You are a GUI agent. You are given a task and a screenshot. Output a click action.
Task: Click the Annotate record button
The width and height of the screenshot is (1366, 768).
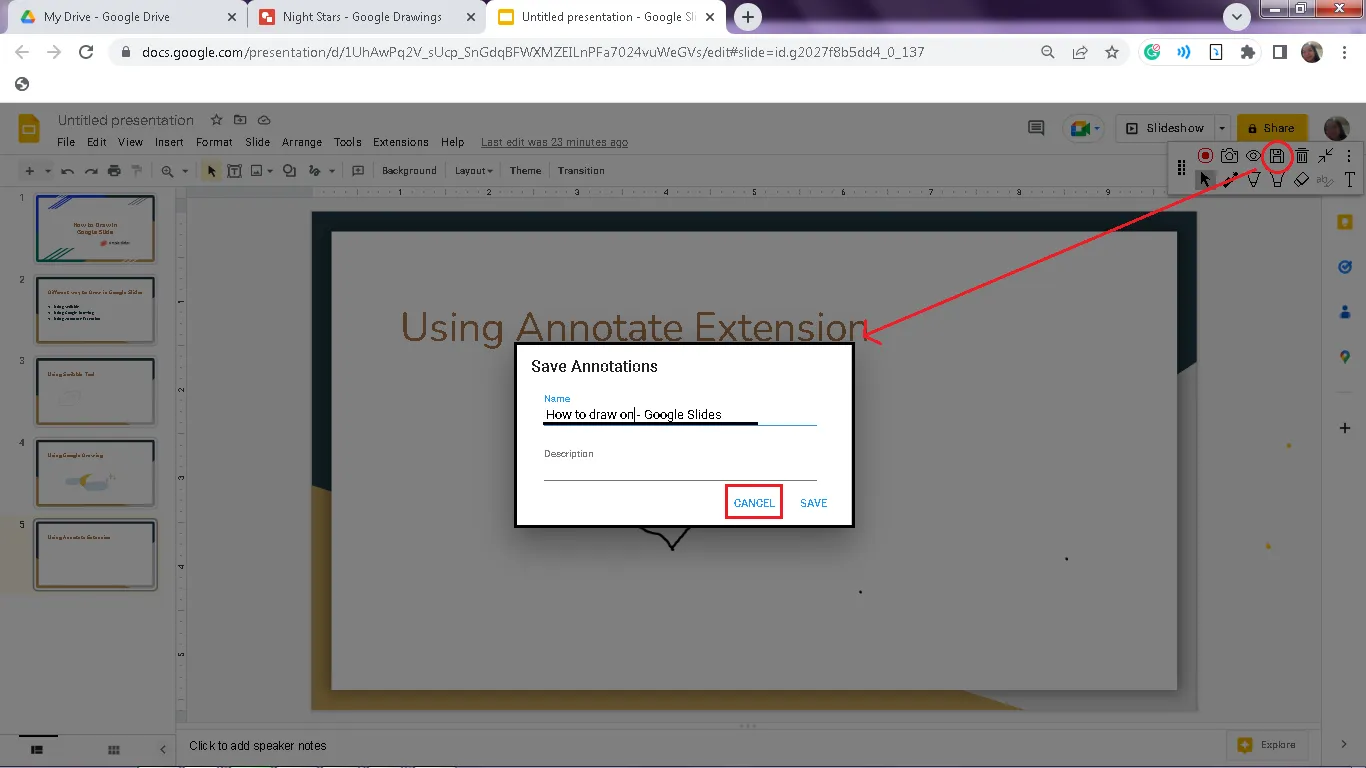click(x=1205, y=156)
